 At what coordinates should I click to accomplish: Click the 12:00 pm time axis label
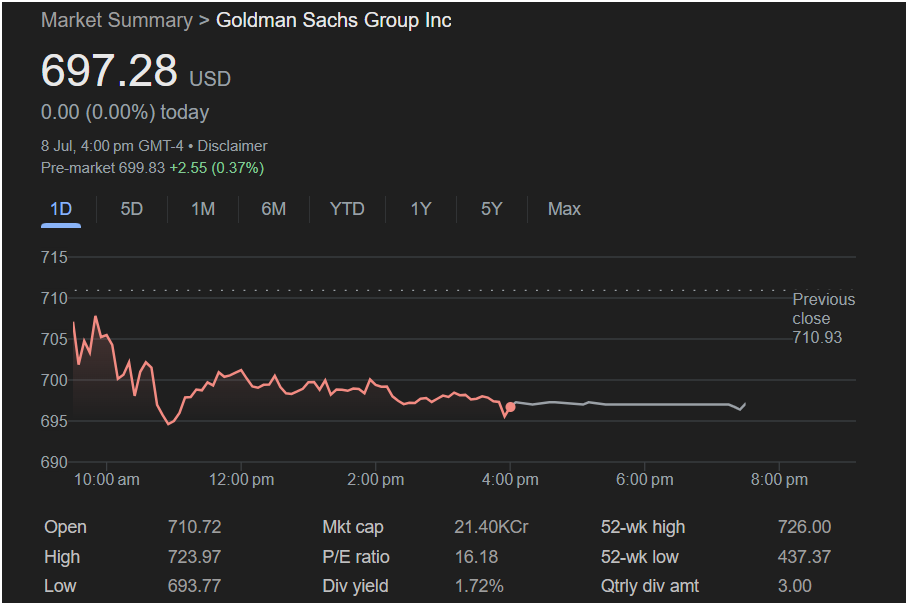pyautogui.click(x=241, y=479)
